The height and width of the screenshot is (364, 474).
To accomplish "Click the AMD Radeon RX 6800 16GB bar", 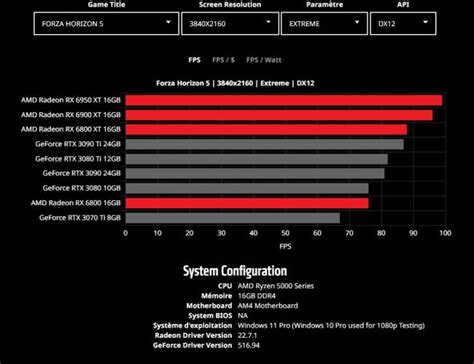I will 247,203.
